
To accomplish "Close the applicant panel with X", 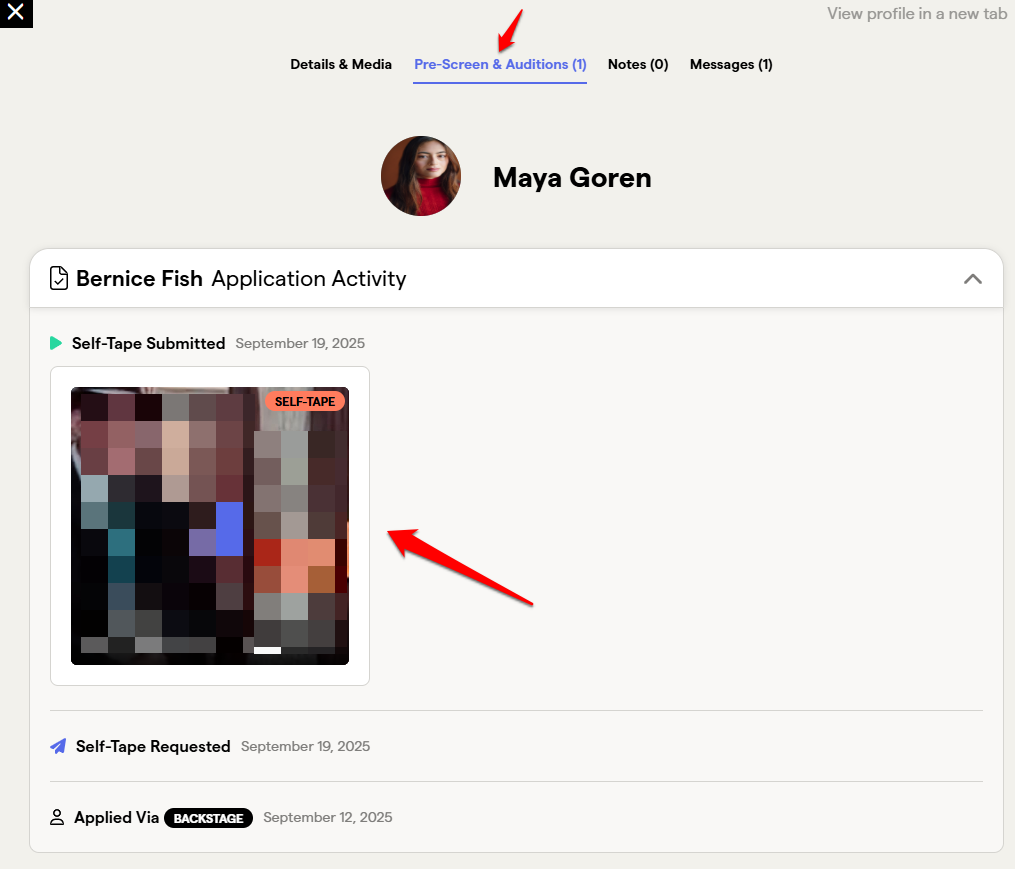I will [16, 12].
